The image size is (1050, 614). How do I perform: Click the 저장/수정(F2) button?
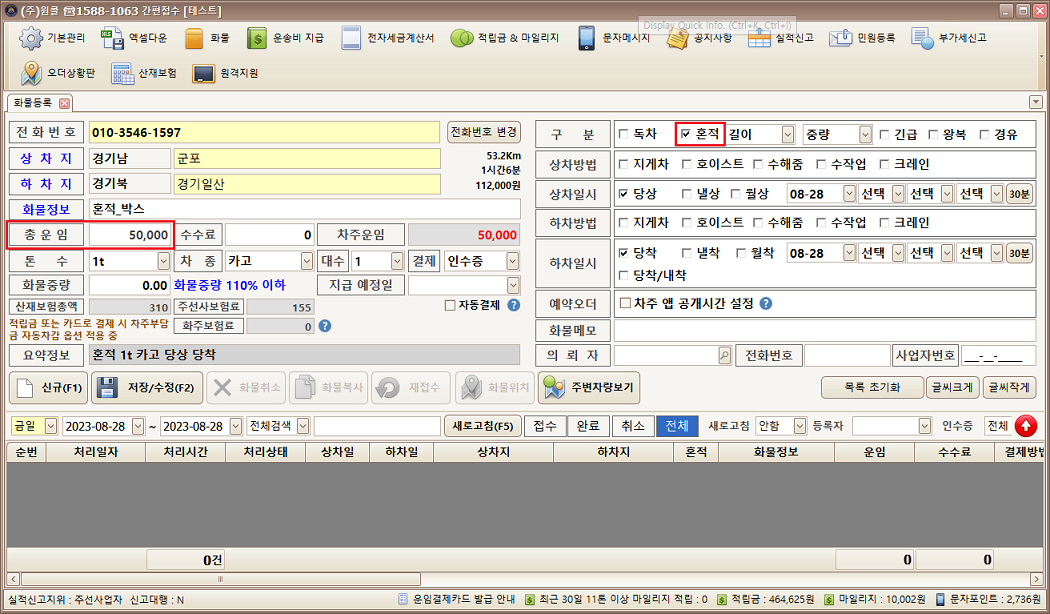[149, 388]
